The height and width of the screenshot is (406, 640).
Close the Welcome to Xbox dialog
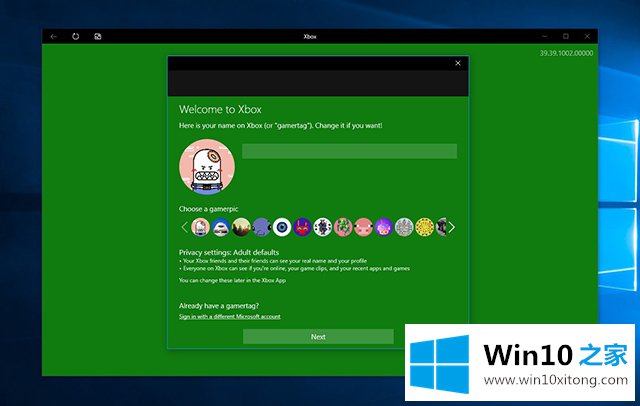coord(458,63)
